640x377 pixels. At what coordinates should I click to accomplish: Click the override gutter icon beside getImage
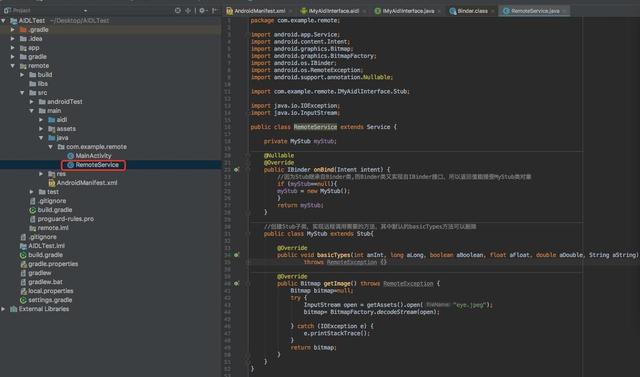pos(236,283)
